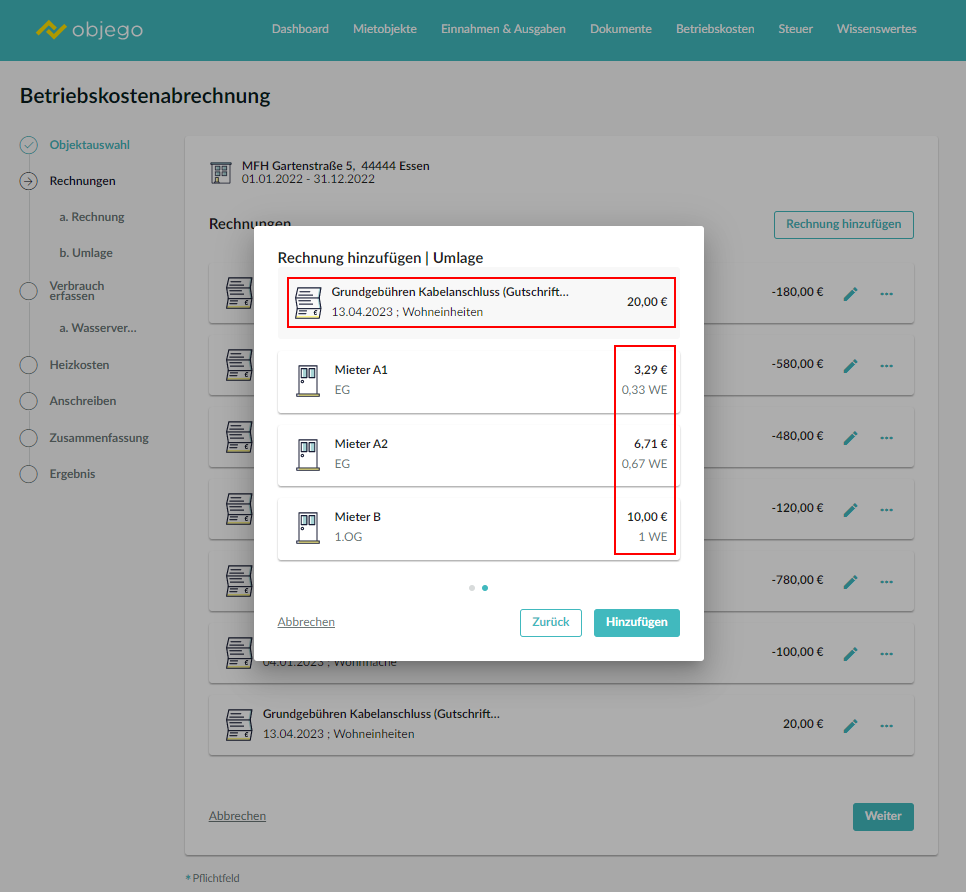The height and width of the screenshot is (892, 966).
Task: Click Abbrechen link inside the dialog
Action: (306, 622)
